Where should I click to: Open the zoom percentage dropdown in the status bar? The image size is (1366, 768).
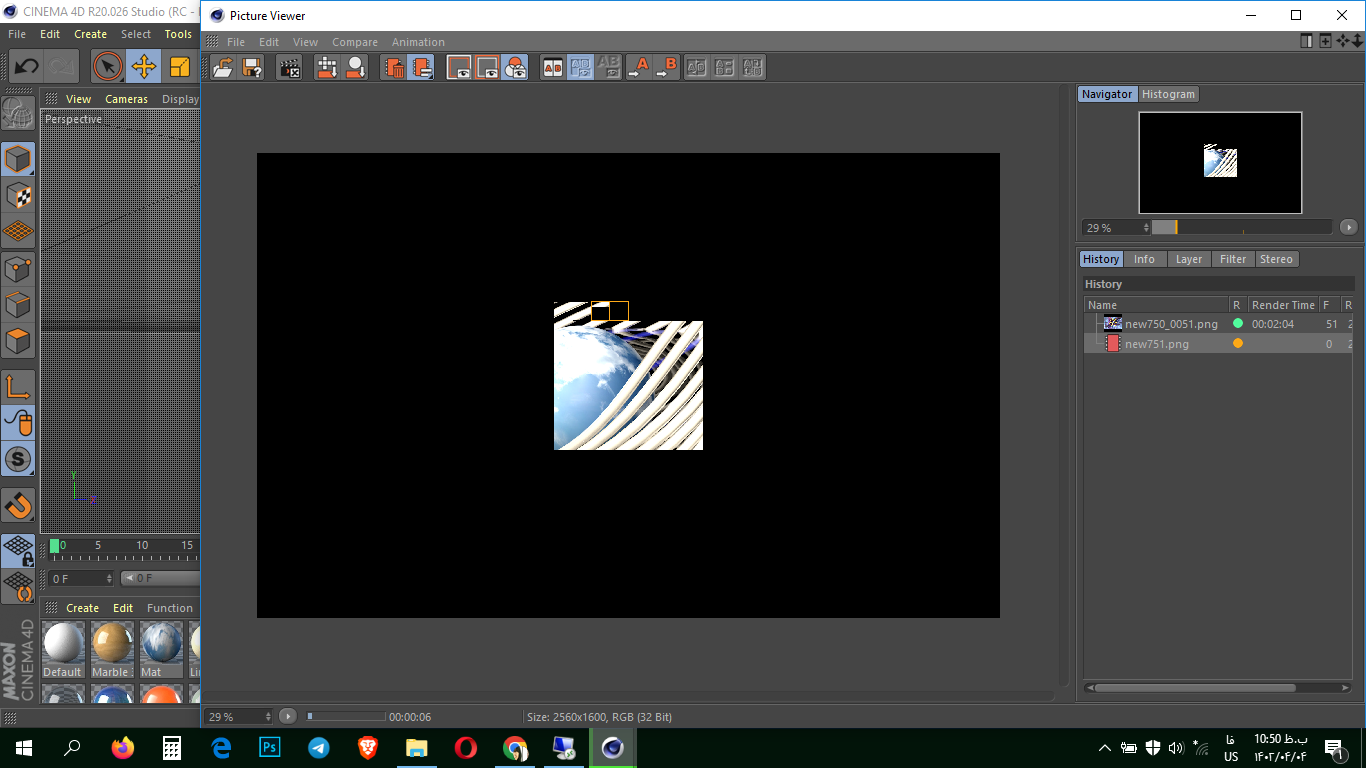(x=237, y=716)
